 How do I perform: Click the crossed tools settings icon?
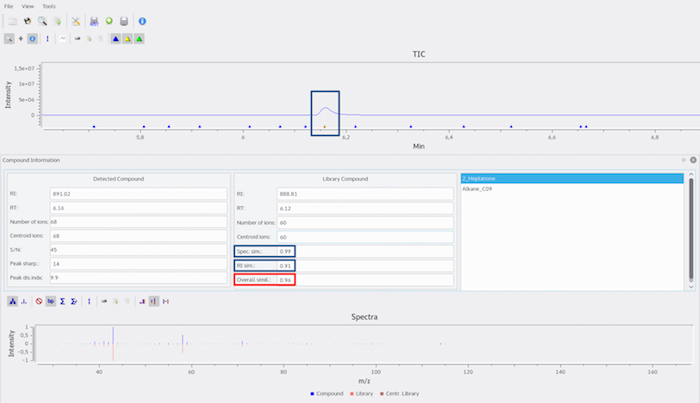pyautogui.click(x=76, y=21)
